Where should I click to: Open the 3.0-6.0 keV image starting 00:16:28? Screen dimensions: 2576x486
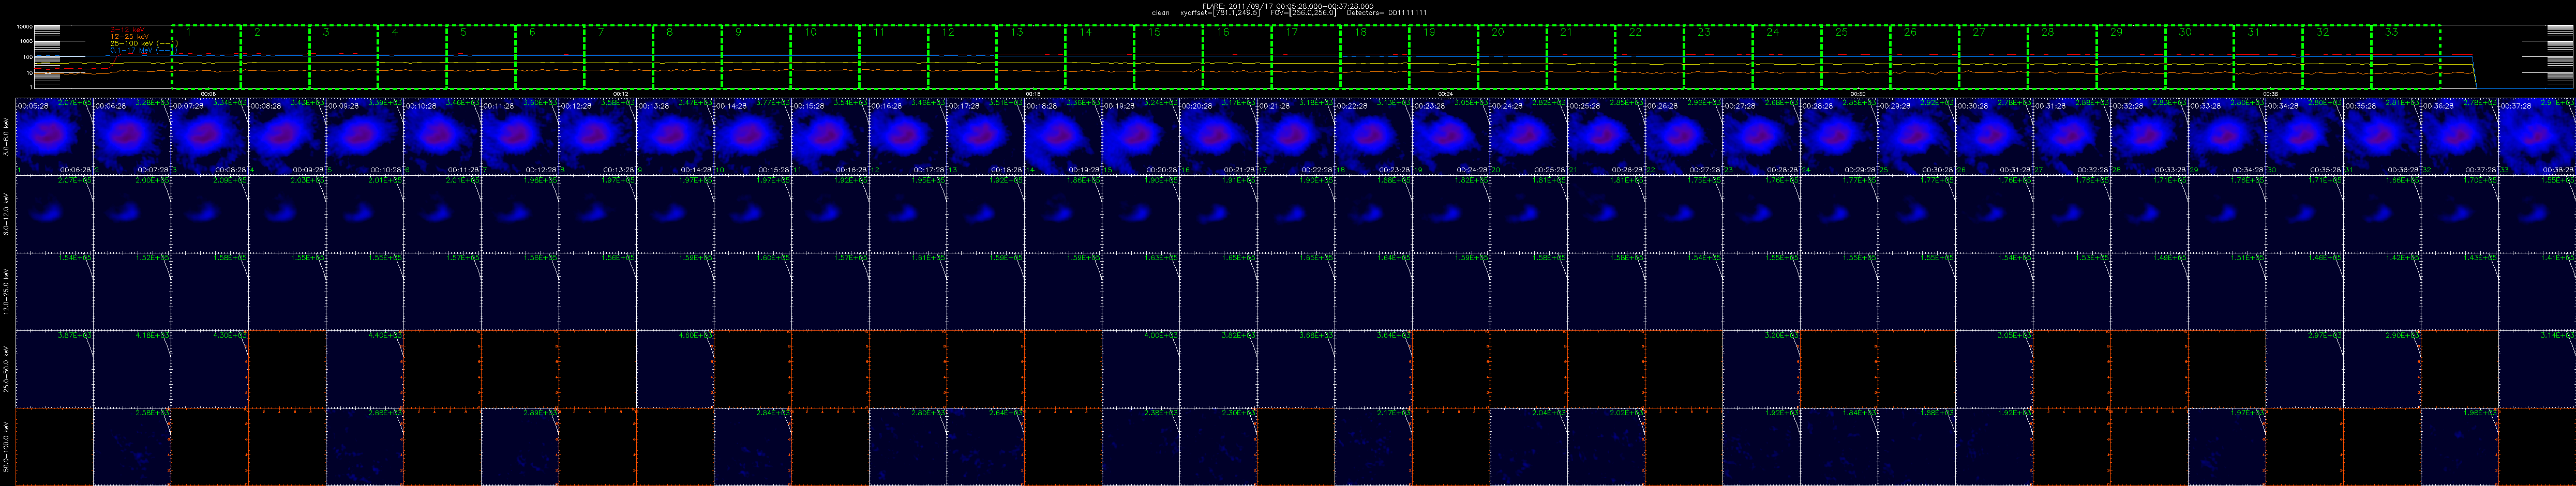[x=907, y=136]
